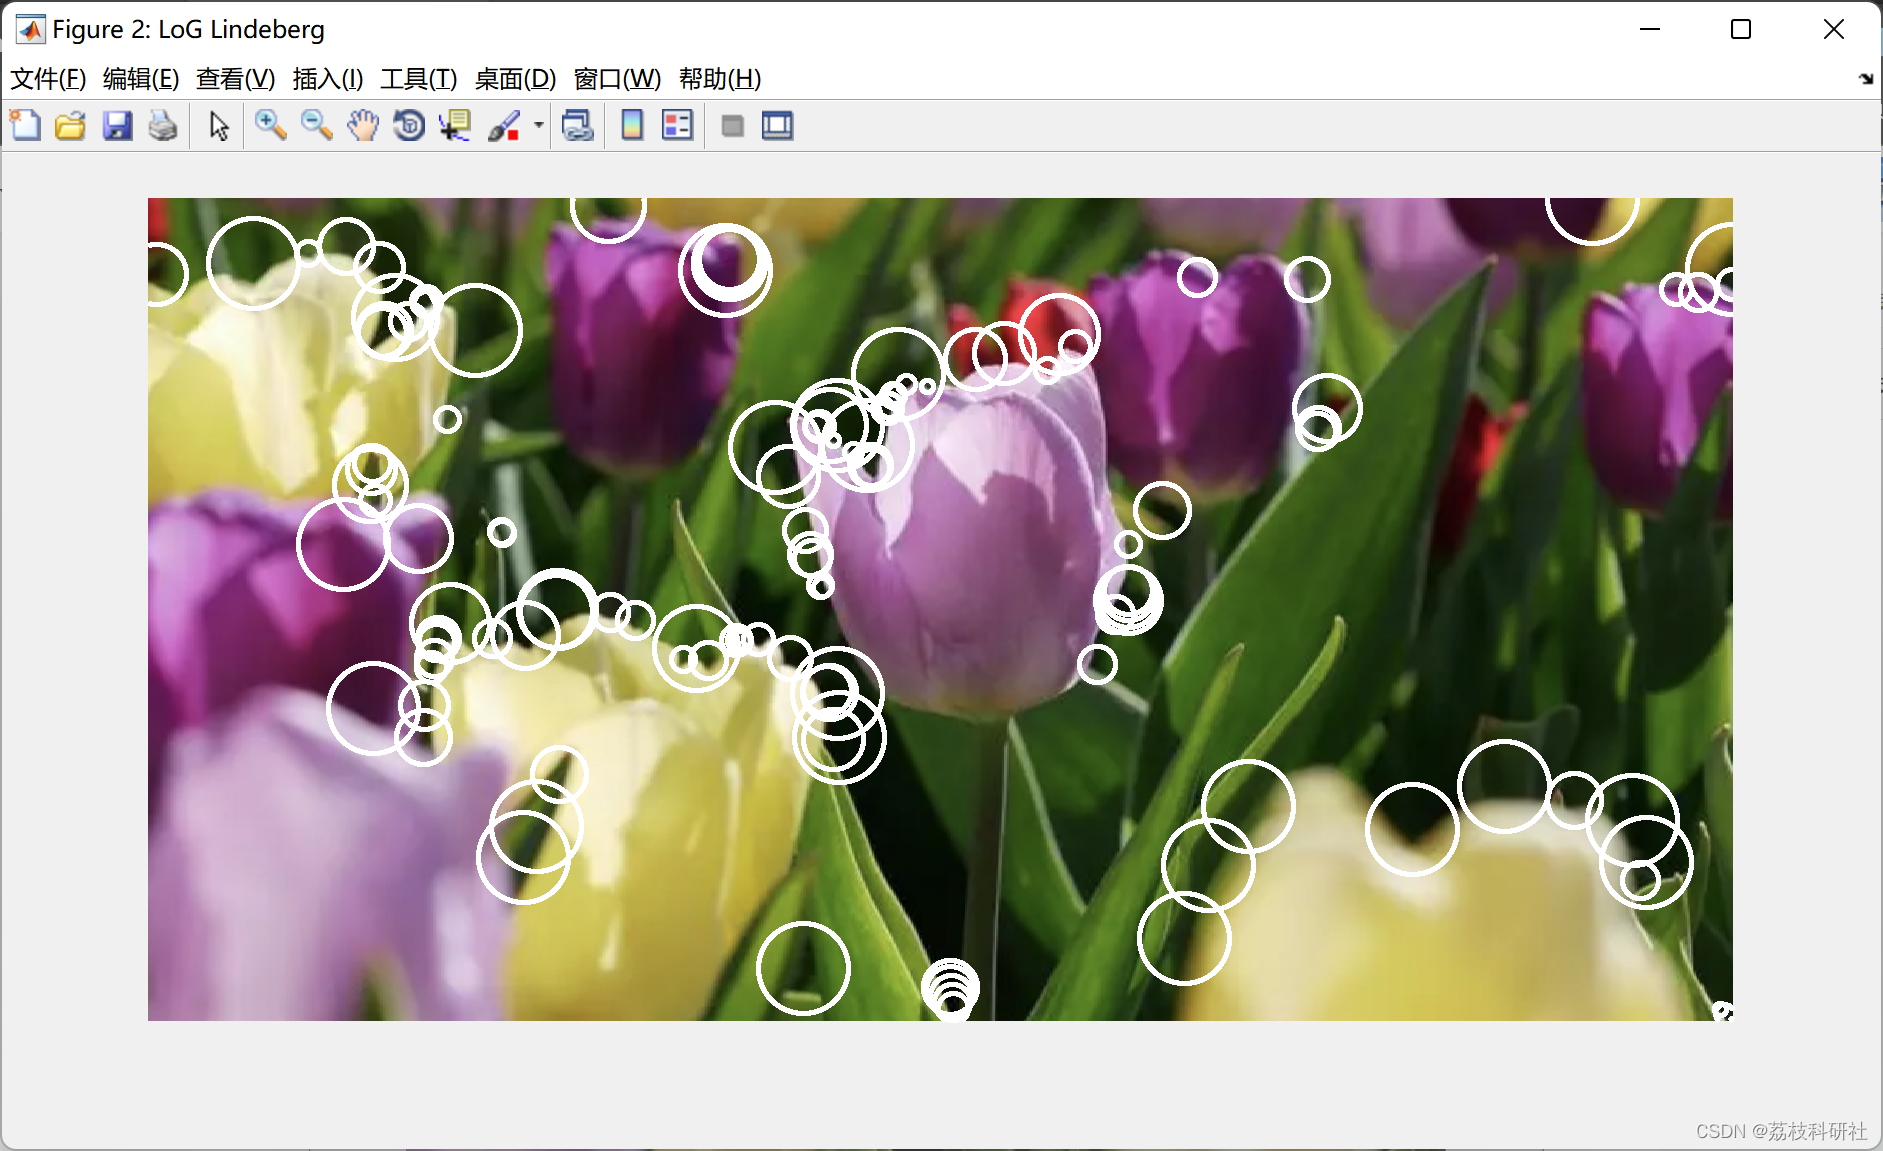The image size is (1883, 1151).
Task: Save the figure with the floppy disk icon
Action: [x=117, y=126]
